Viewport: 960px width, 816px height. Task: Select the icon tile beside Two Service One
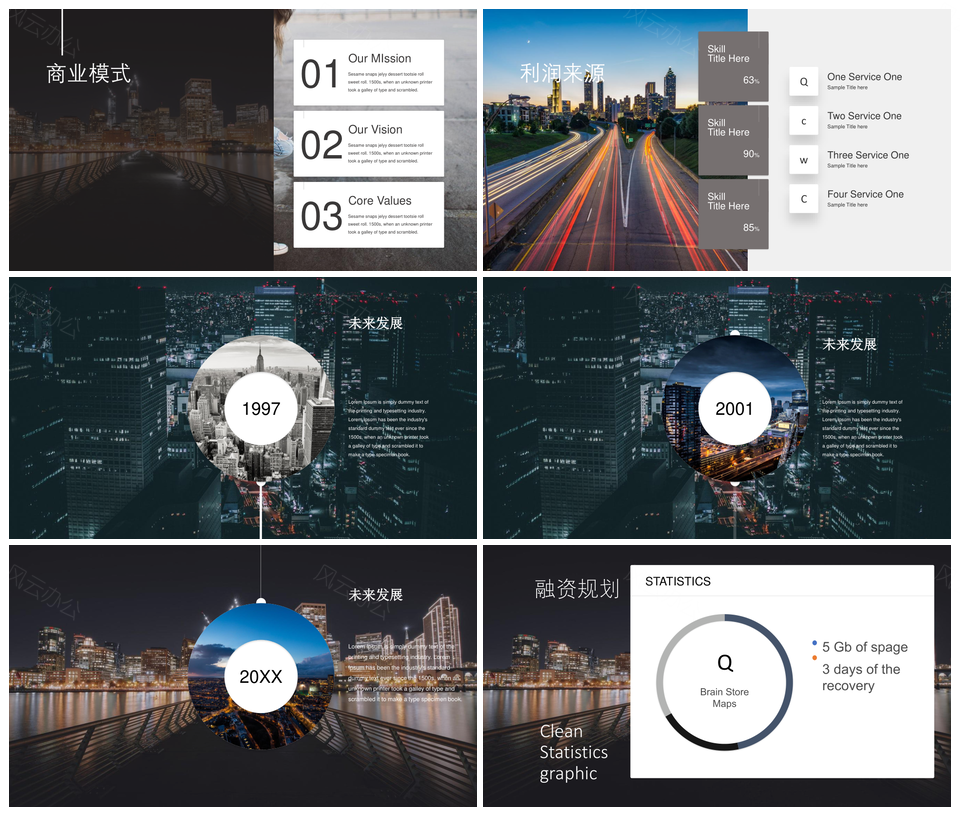[x=803, y=121]
